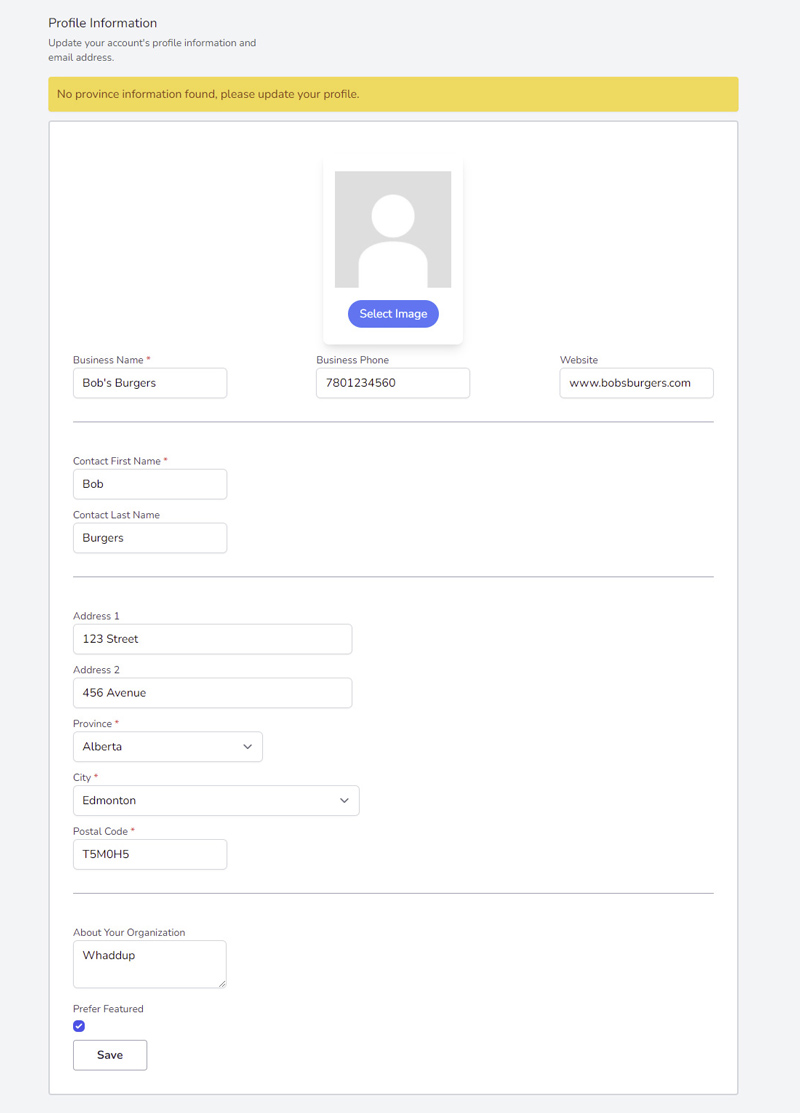This screenshot has width=800, height=1113.
Task: Focus the Business Name field
Action: point(150,383)
